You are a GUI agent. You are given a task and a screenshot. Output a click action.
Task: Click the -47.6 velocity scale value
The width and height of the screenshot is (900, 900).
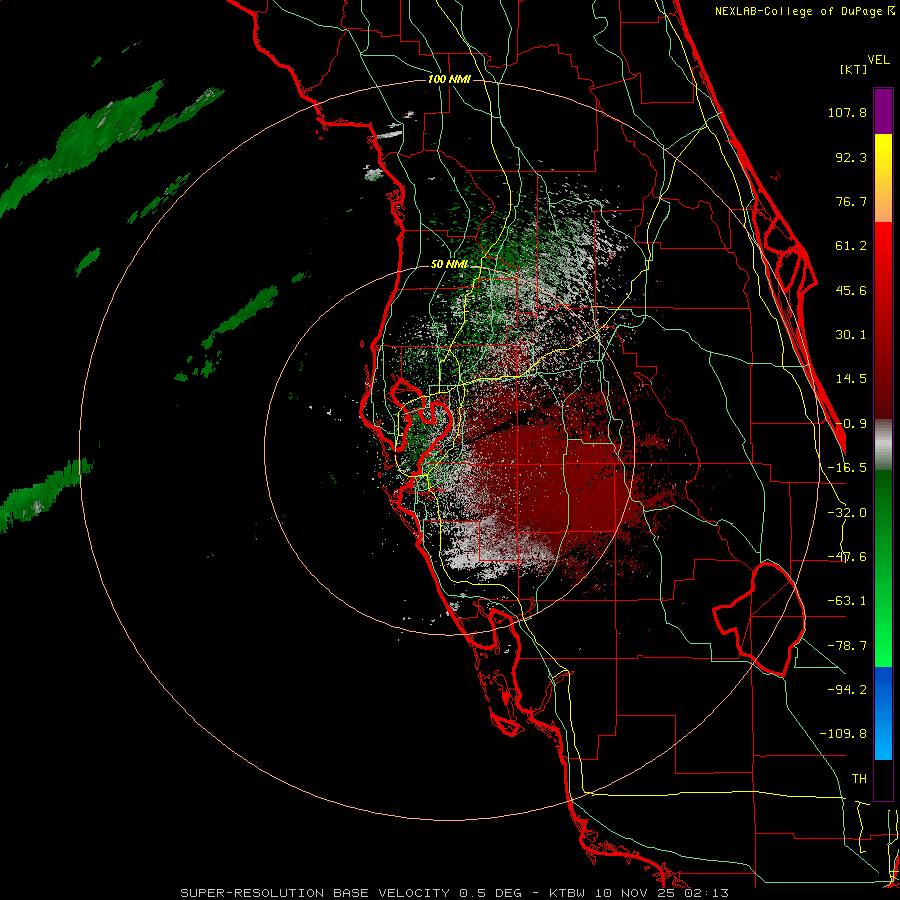(847, 557)
